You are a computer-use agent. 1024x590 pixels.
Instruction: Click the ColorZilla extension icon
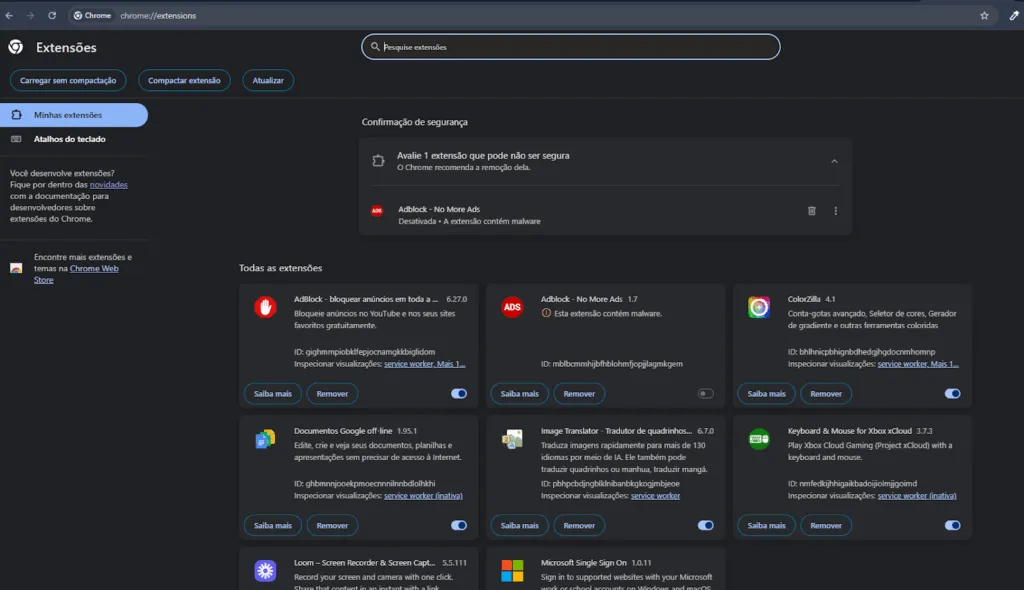[759, 307]
